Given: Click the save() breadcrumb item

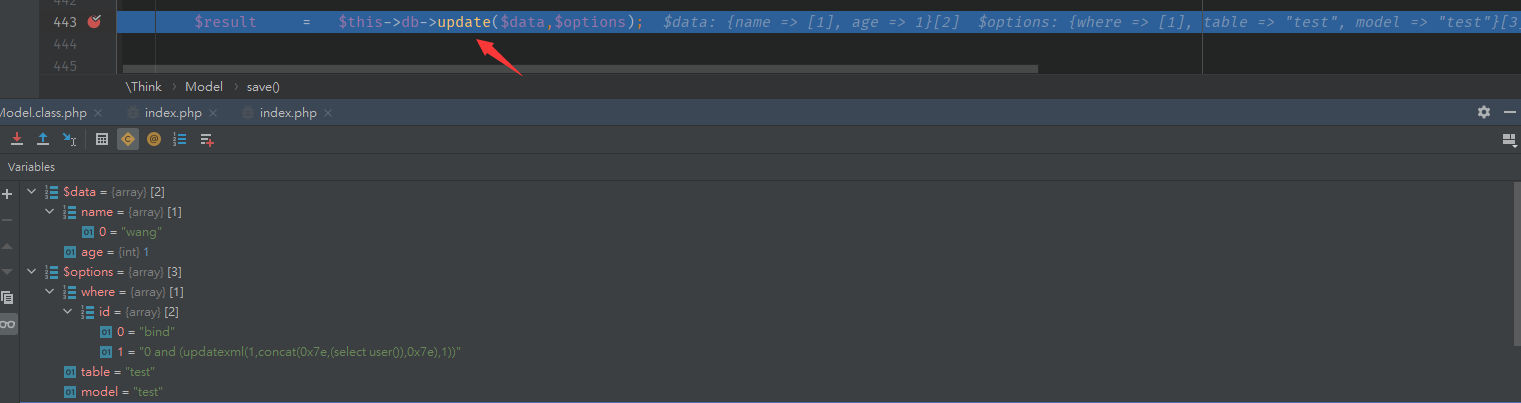Looking at the screenshot, I should (x=263, y=87).
